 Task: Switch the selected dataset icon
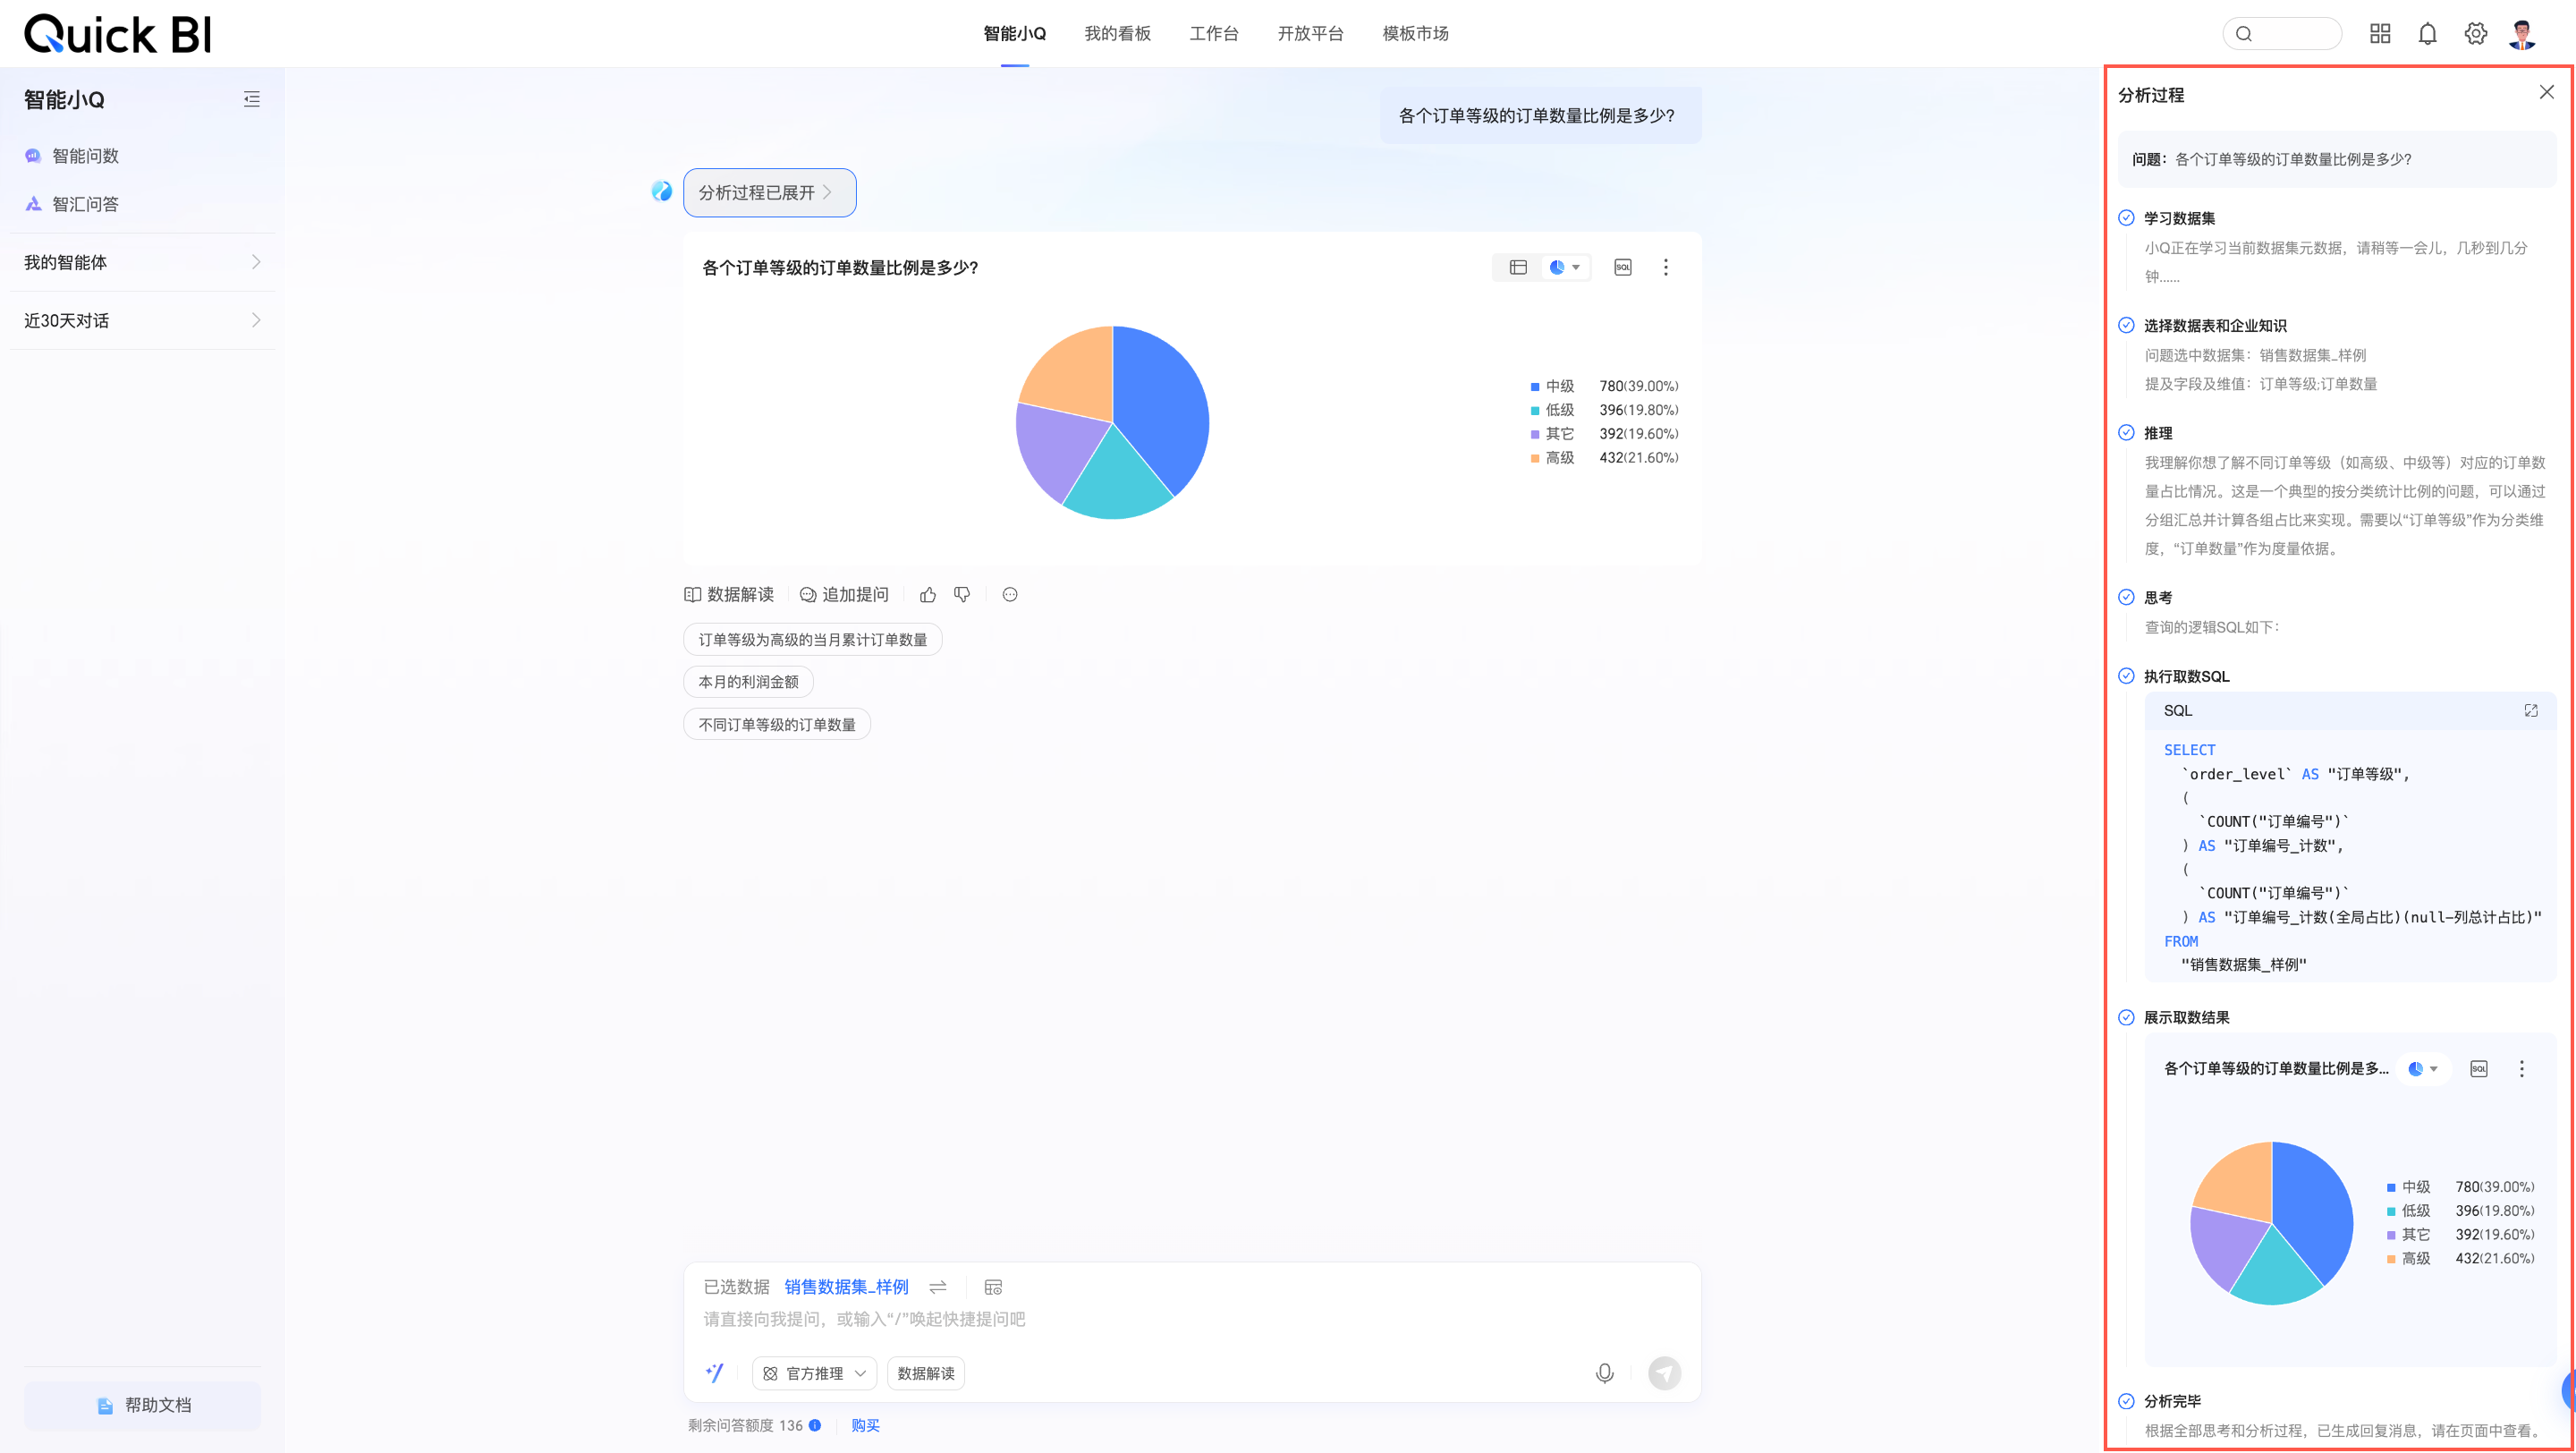[x=938, y=1287]
